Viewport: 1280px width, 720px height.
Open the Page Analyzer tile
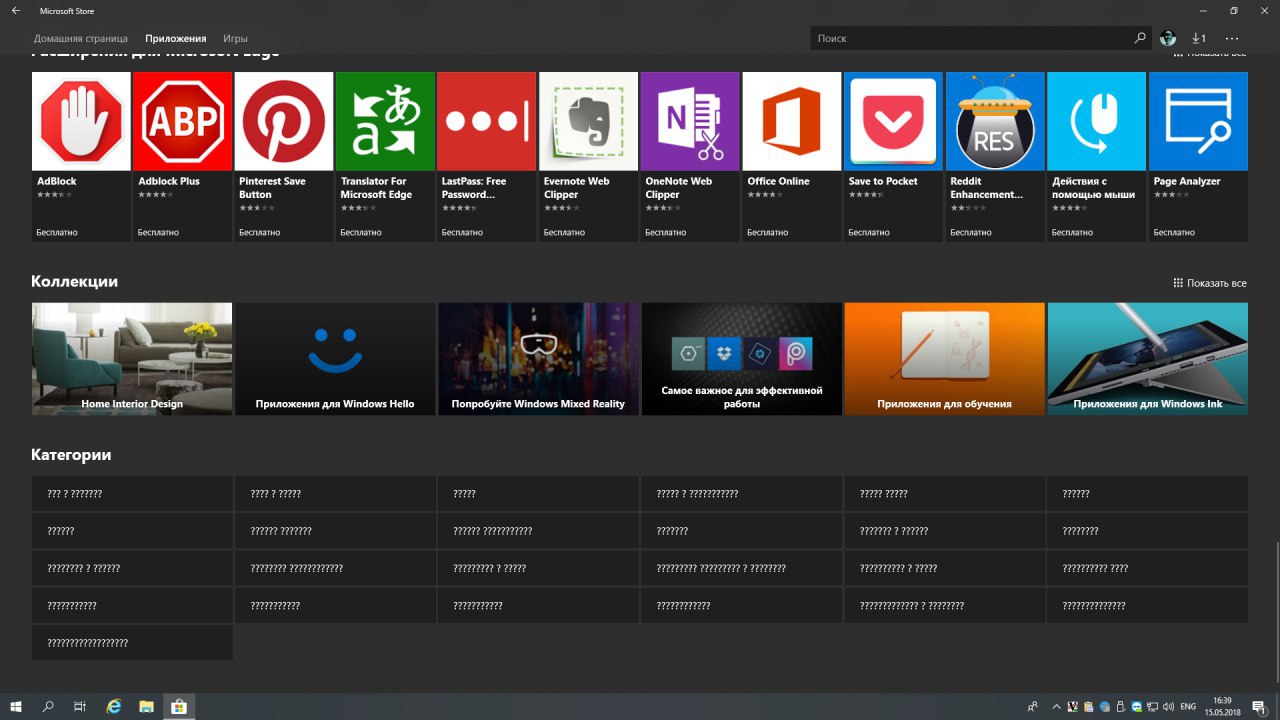(x=1198, y=156)
